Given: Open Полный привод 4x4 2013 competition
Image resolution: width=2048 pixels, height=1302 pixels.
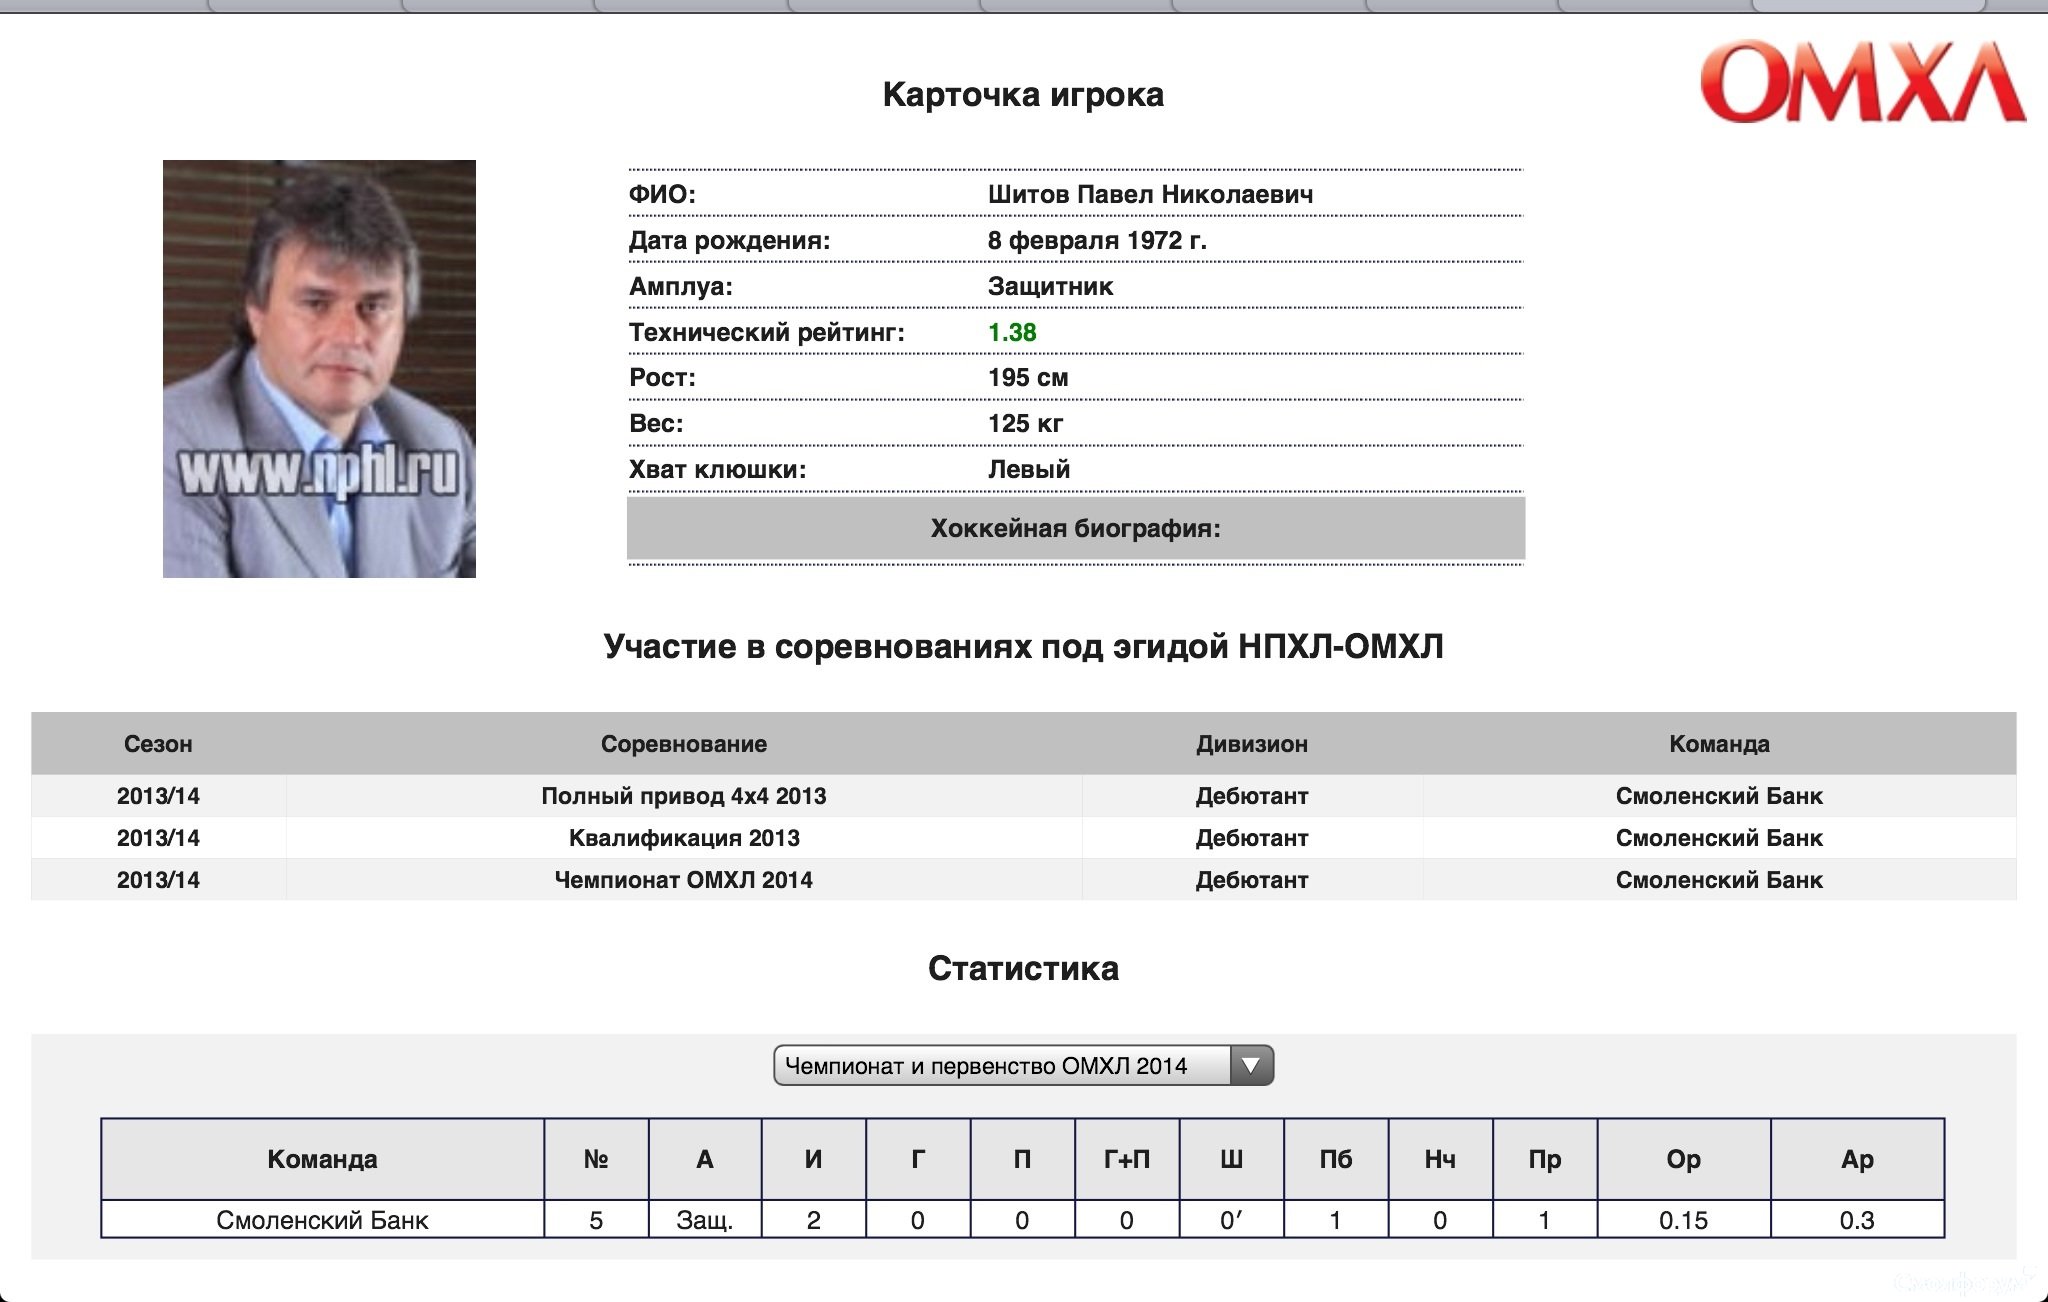Looking at the screenshot, I should 684,796.
